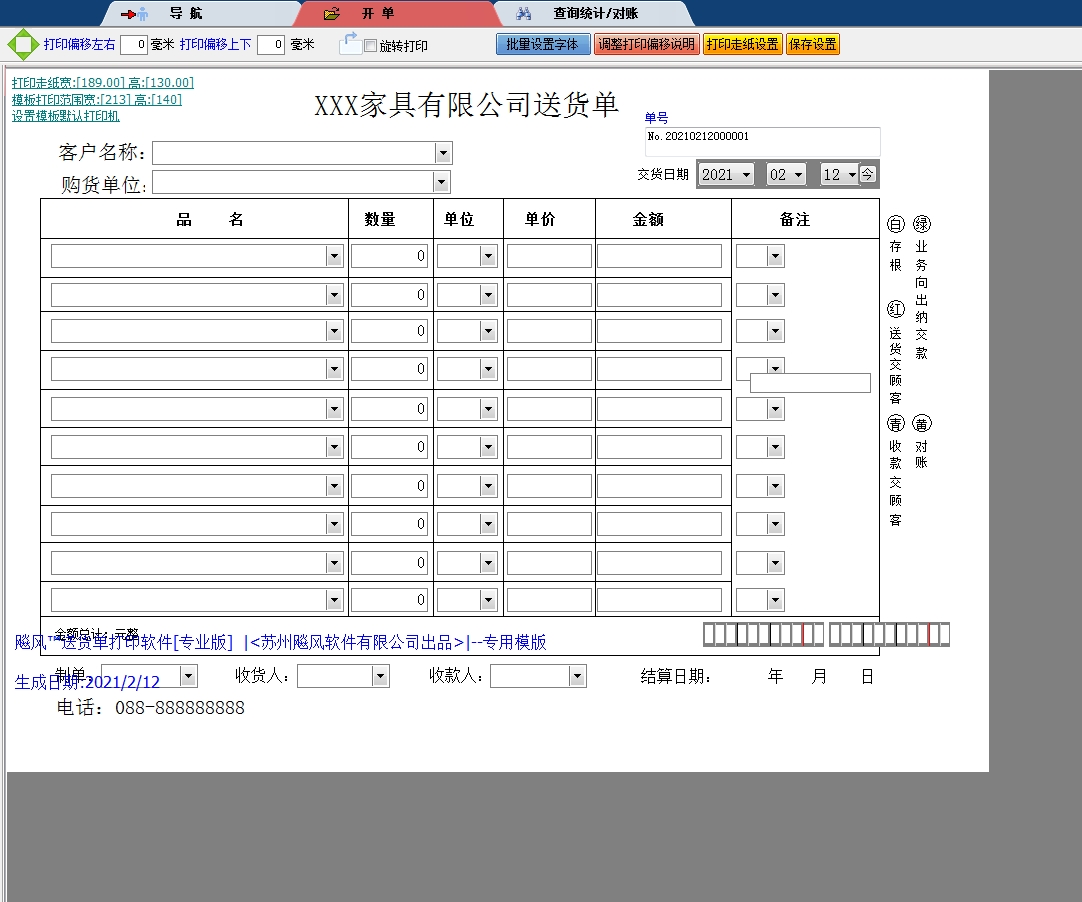Click the 单号 order number field
1082x902 pixels.
pyautogui.click(x=763, y=140)
